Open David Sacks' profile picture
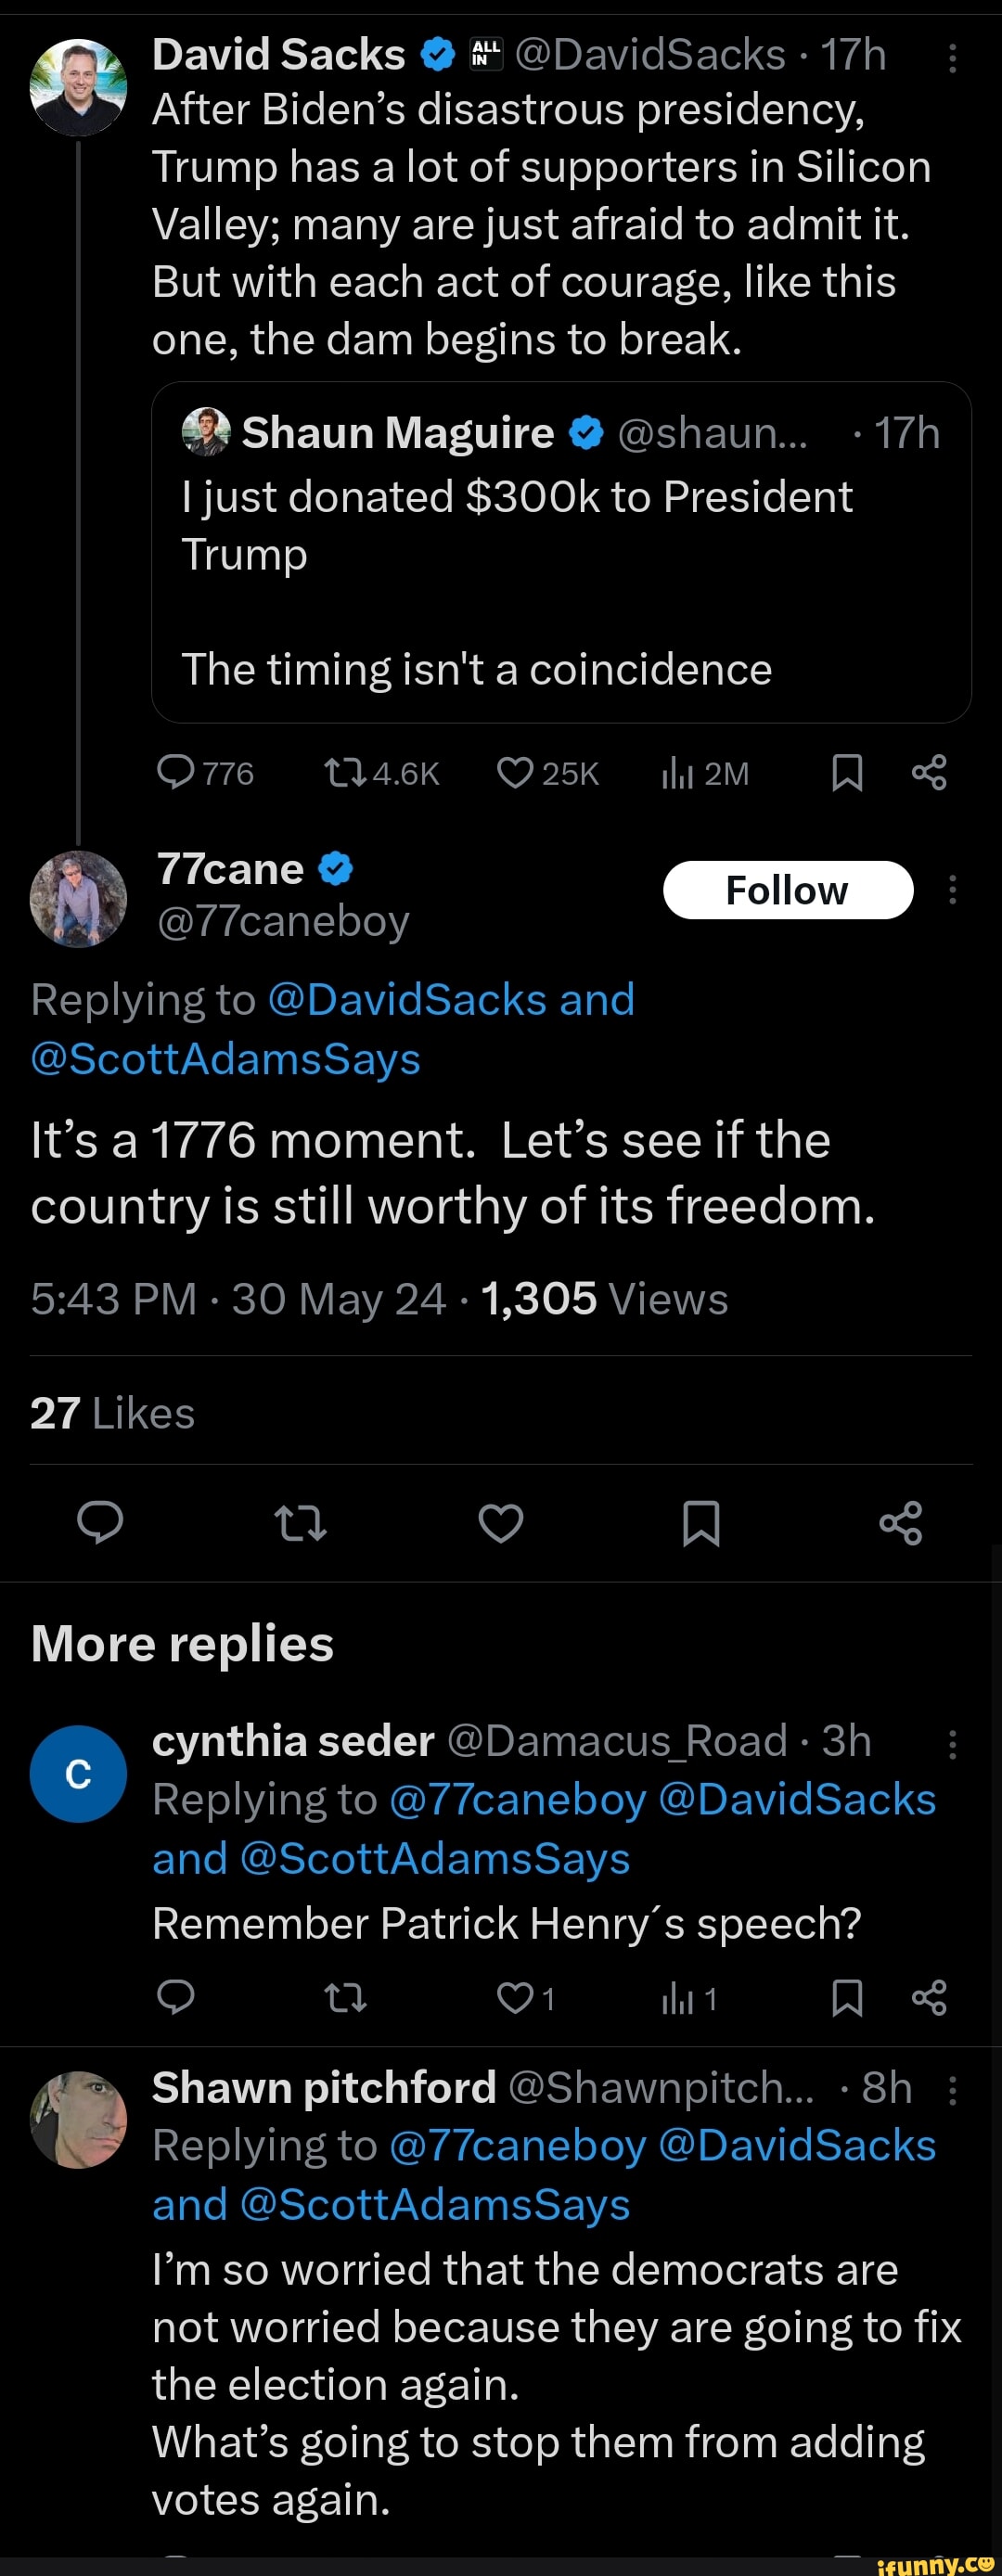 click(x=79, y=87)
